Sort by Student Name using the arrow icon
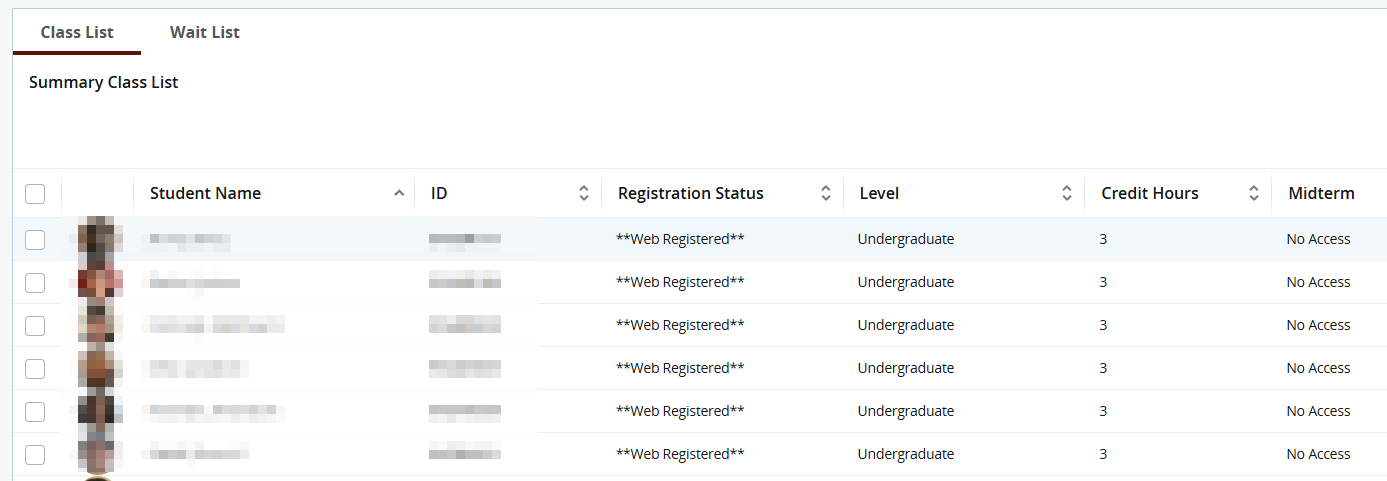Image resolution: width=1387 pixels, height=481 pixels. coord(399,193)
